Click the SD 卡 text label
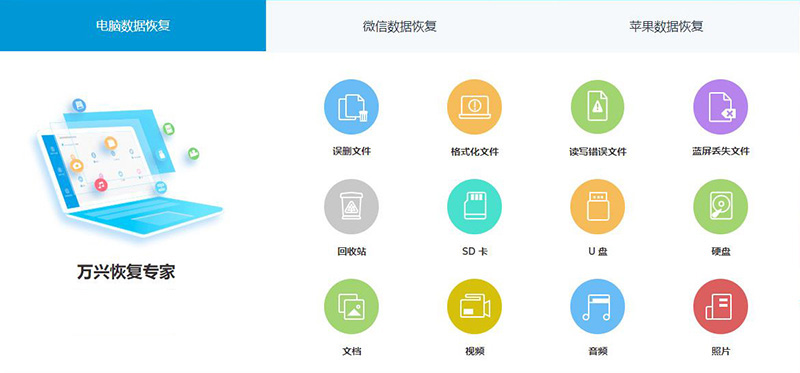The image size is (800, 373). click(474, 251)
